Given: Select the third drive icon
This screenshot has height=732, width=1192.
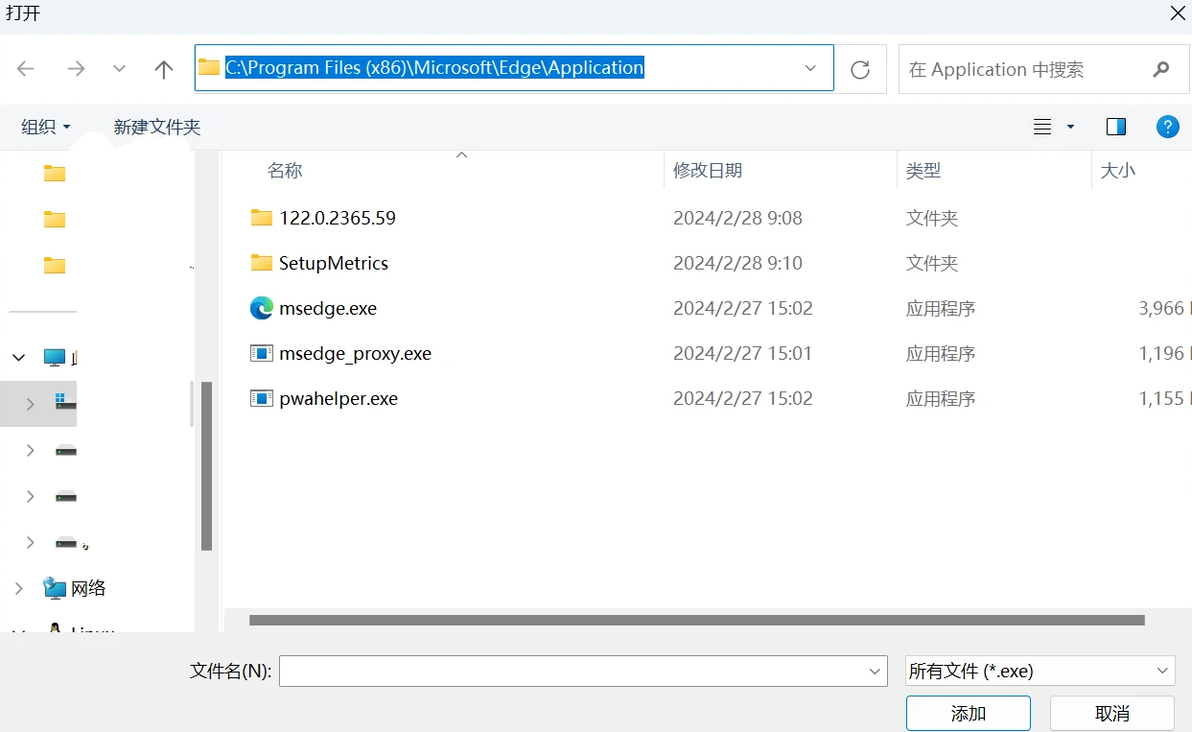Looking at the screenshot, I should click(66, 496).
